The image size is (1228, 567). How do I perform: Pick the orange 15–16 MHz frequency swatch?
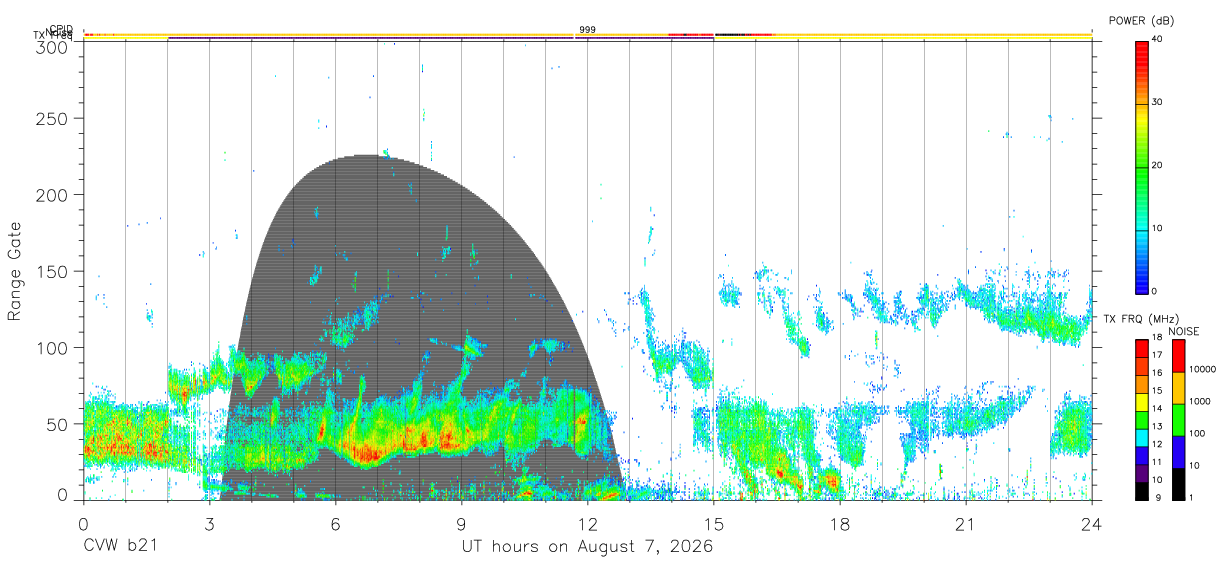(1141, 382)
